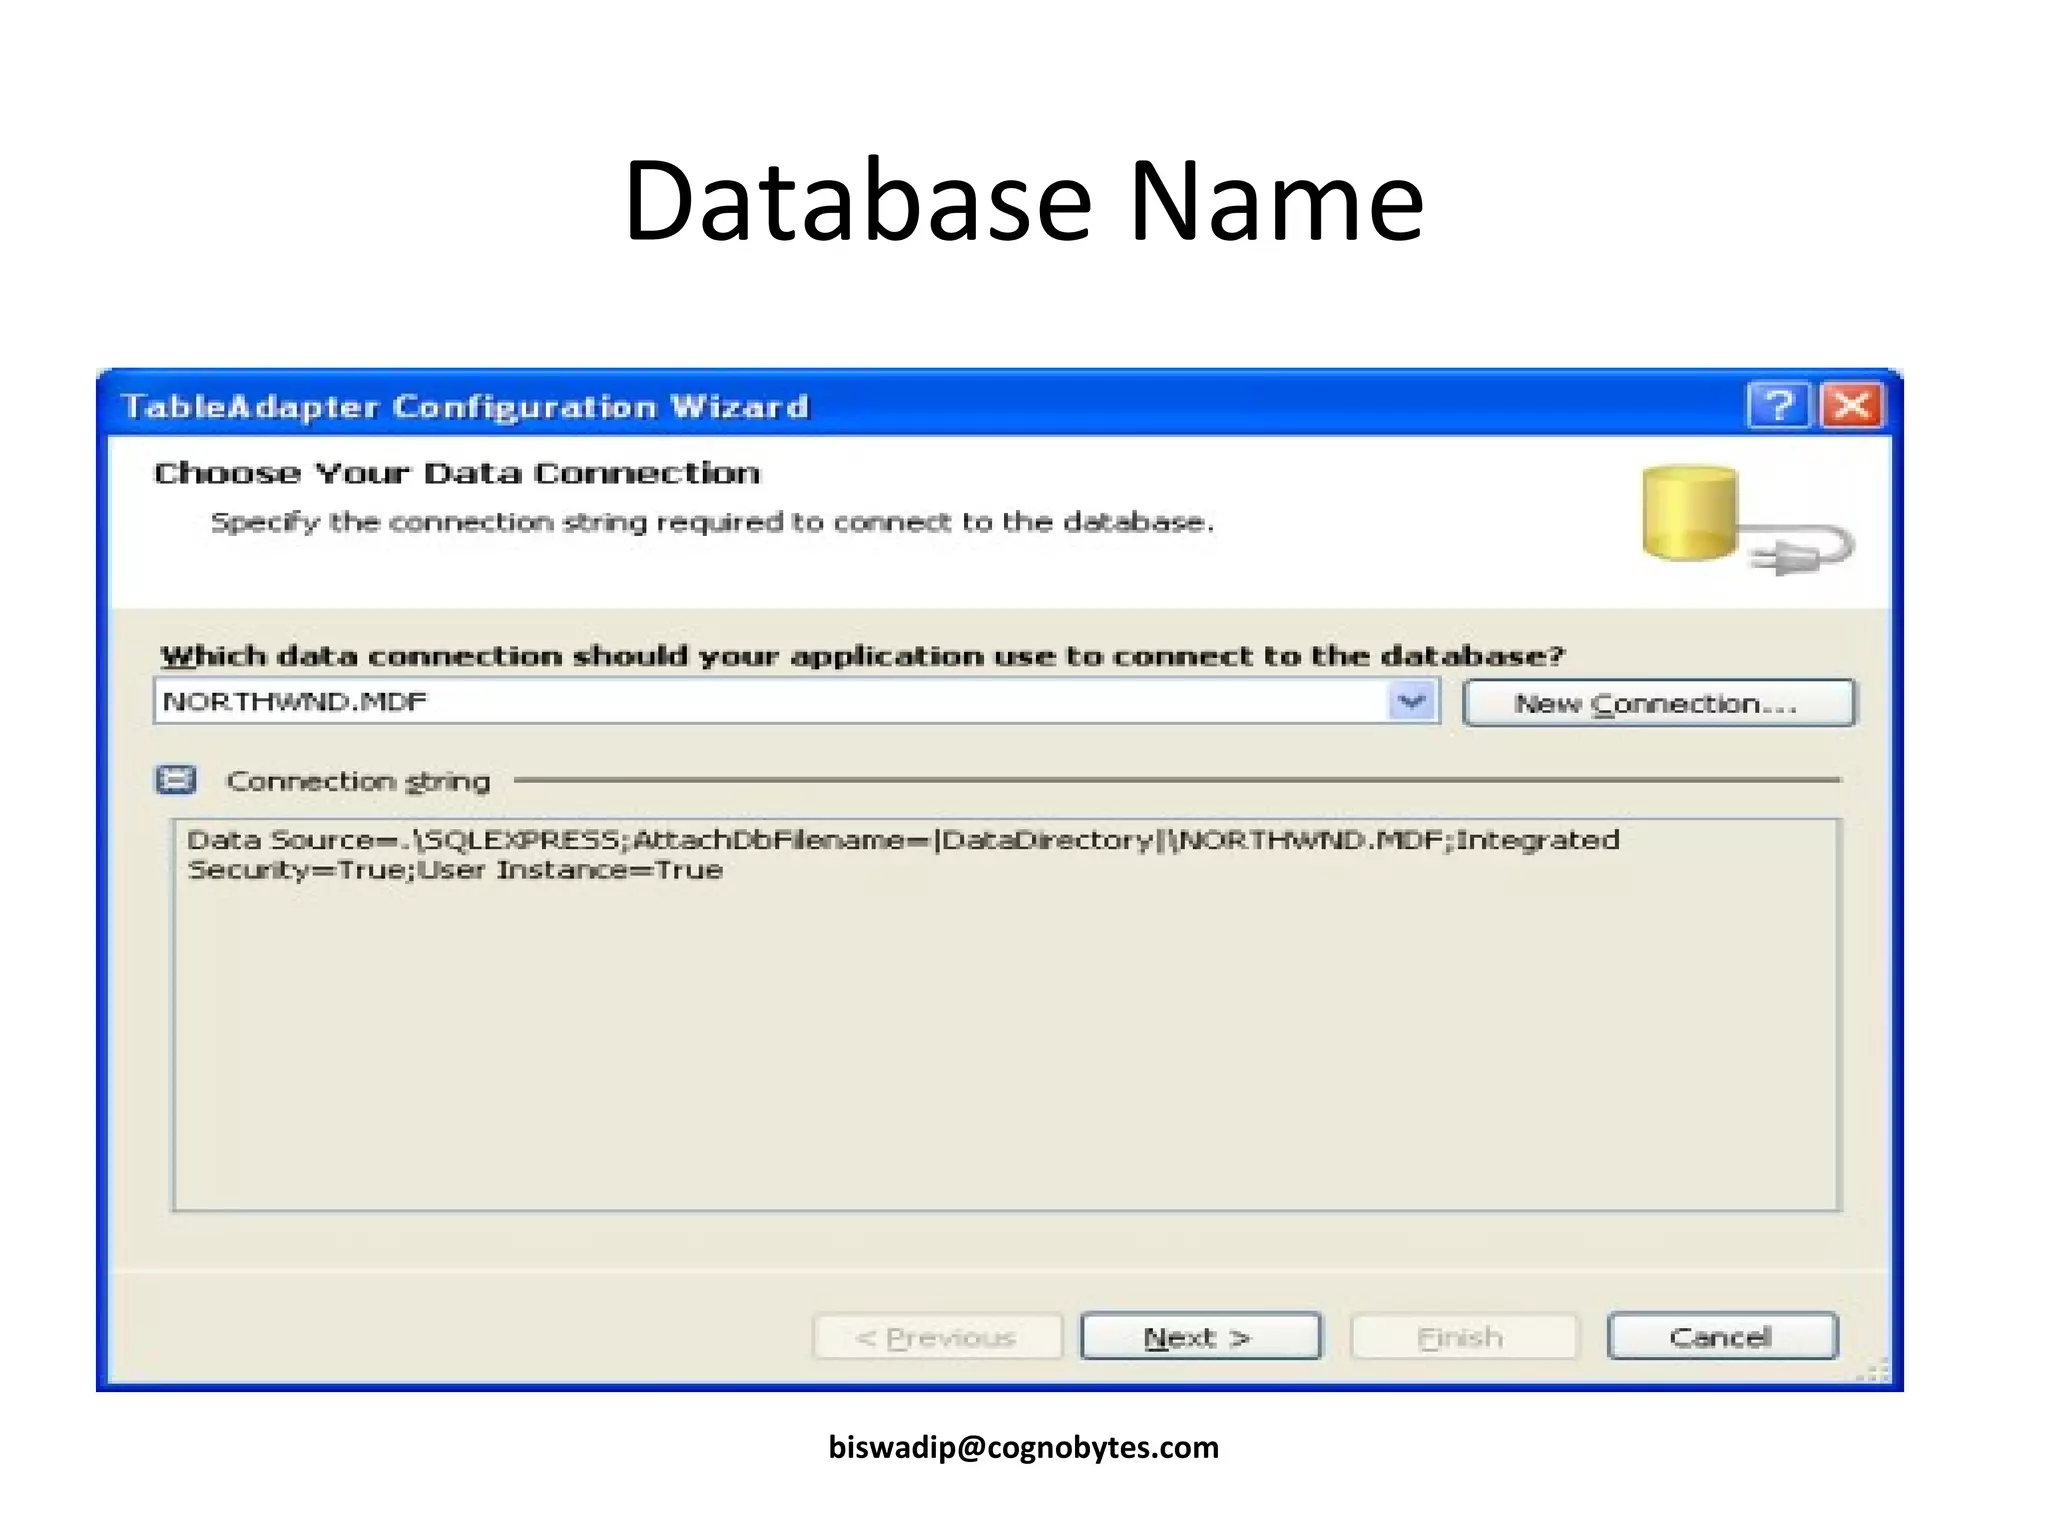Click the disabled < Previous button
Image resolution: width=2048 pixels, height=1536 pixels.
coord(937,1337)
